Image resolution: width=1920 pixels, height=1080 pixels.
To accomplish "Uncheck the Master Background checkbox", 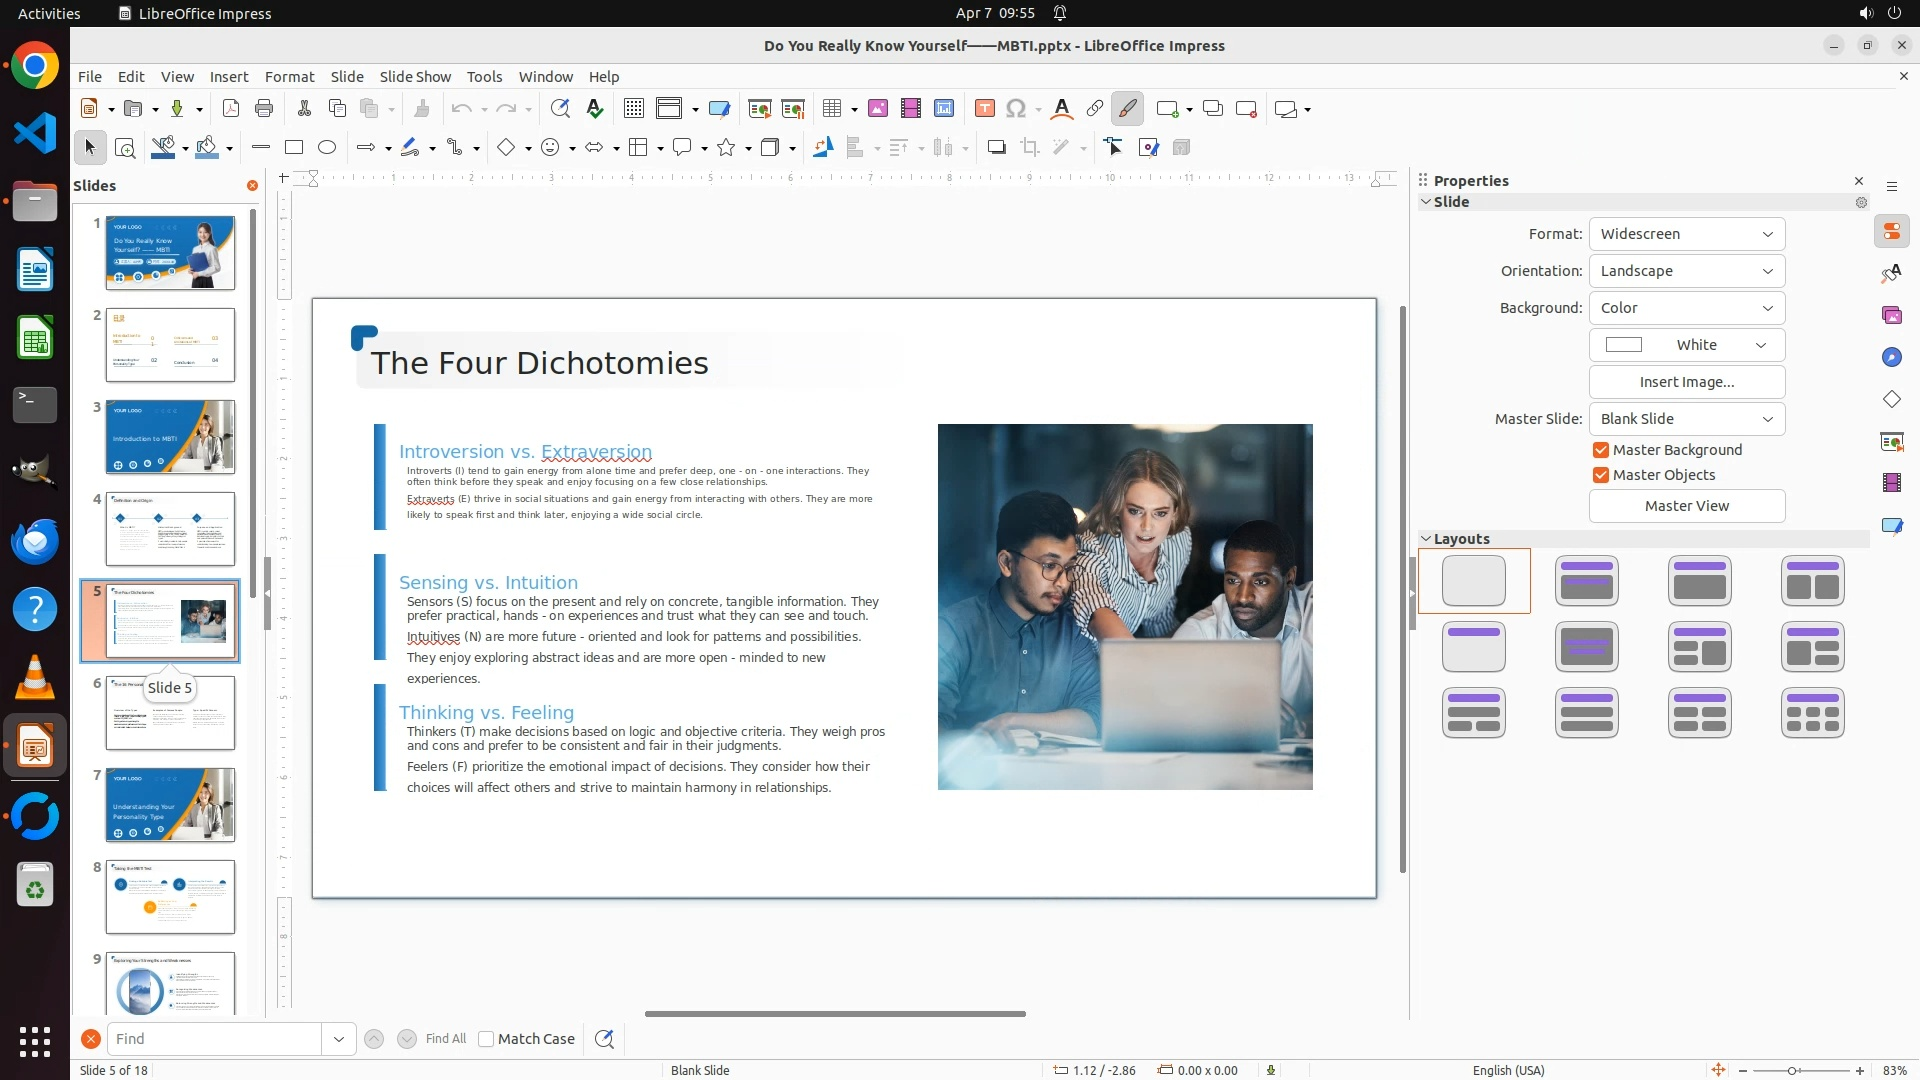I will [1601, 450].
